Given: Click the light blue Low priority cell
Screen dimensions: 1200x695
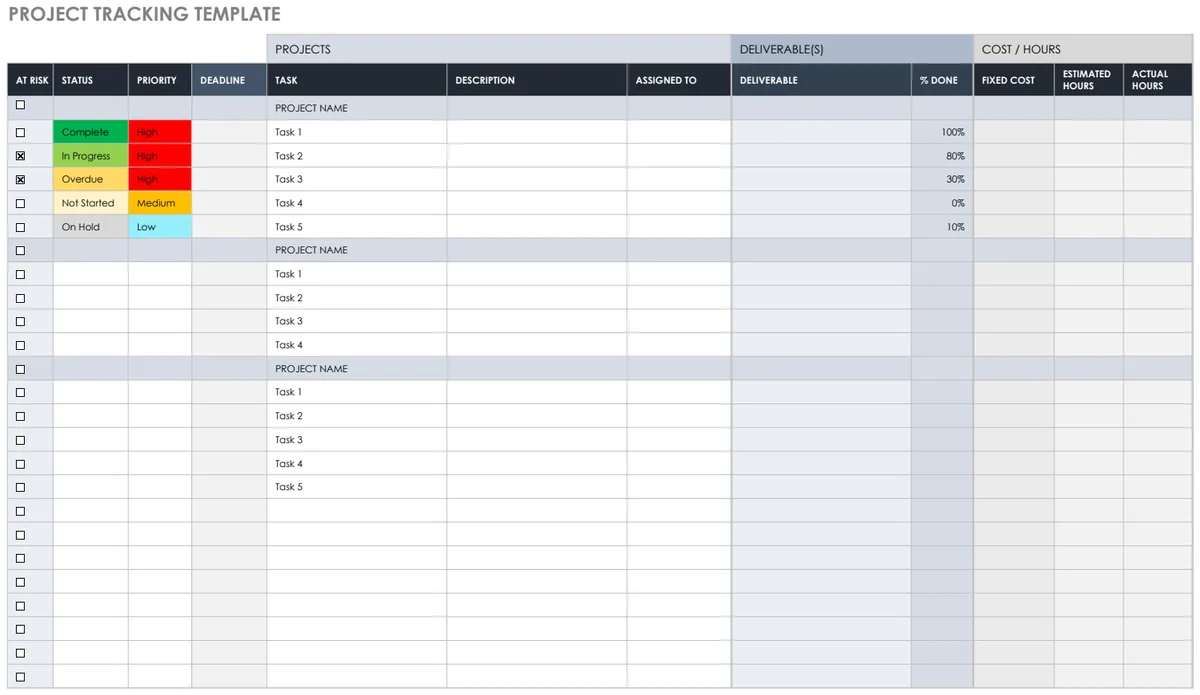Looking at the screenshot, I should click(160, 227).
